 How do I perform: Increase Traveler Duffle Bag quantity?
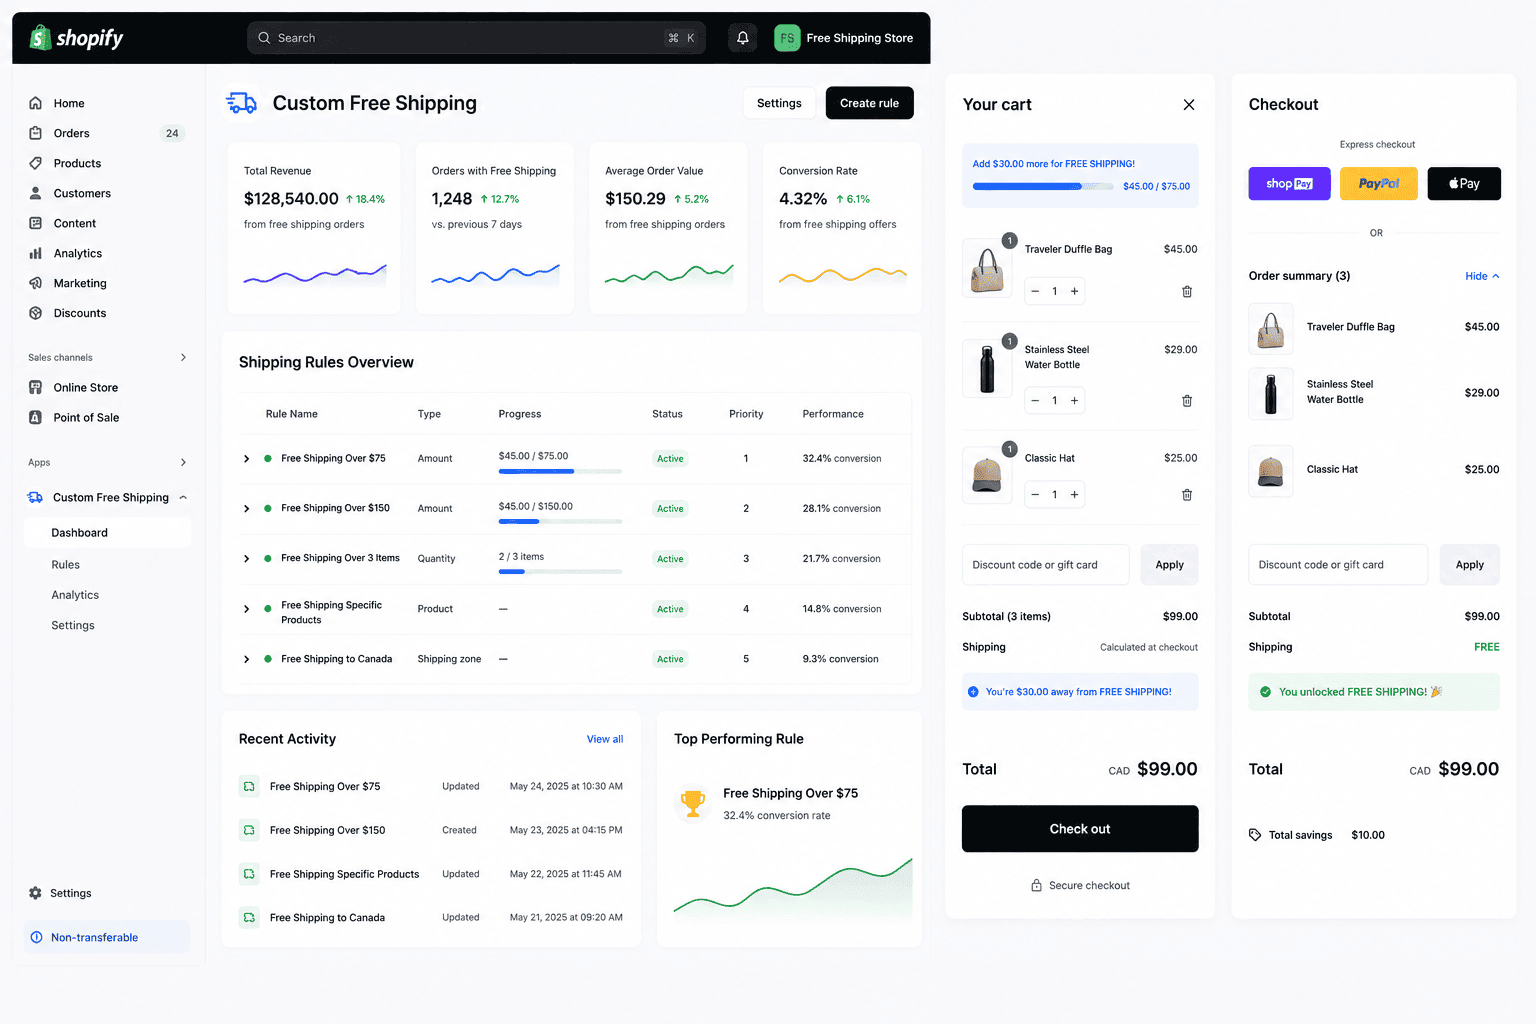coord(1075,291)
